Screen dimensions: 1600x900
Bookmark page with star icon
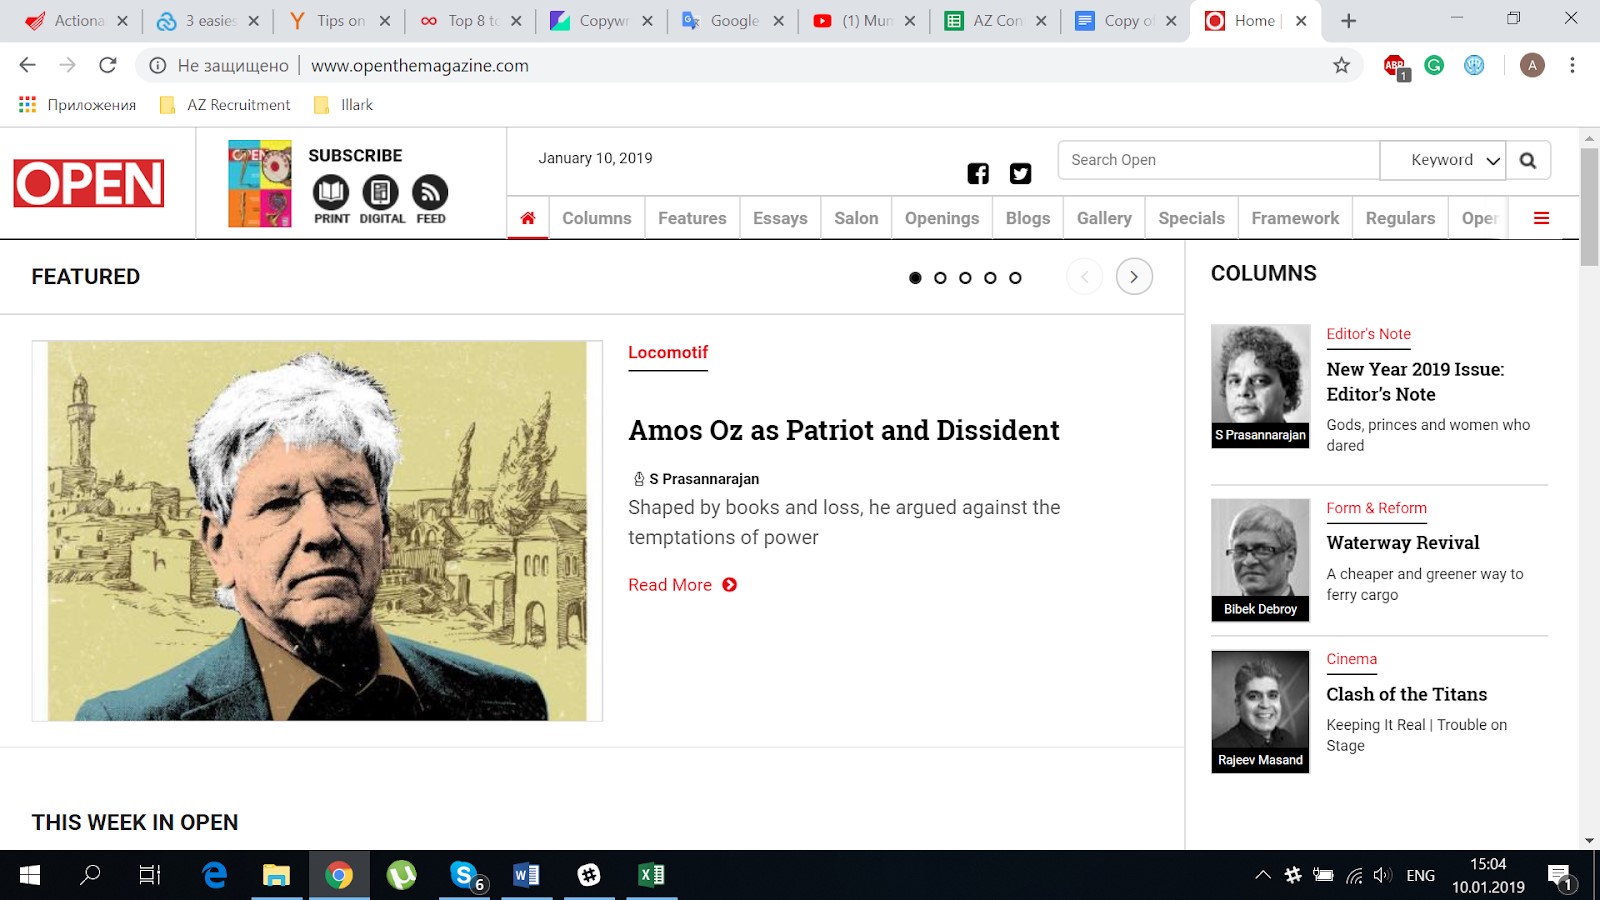pyautogui.click(x=1341, y=66)
